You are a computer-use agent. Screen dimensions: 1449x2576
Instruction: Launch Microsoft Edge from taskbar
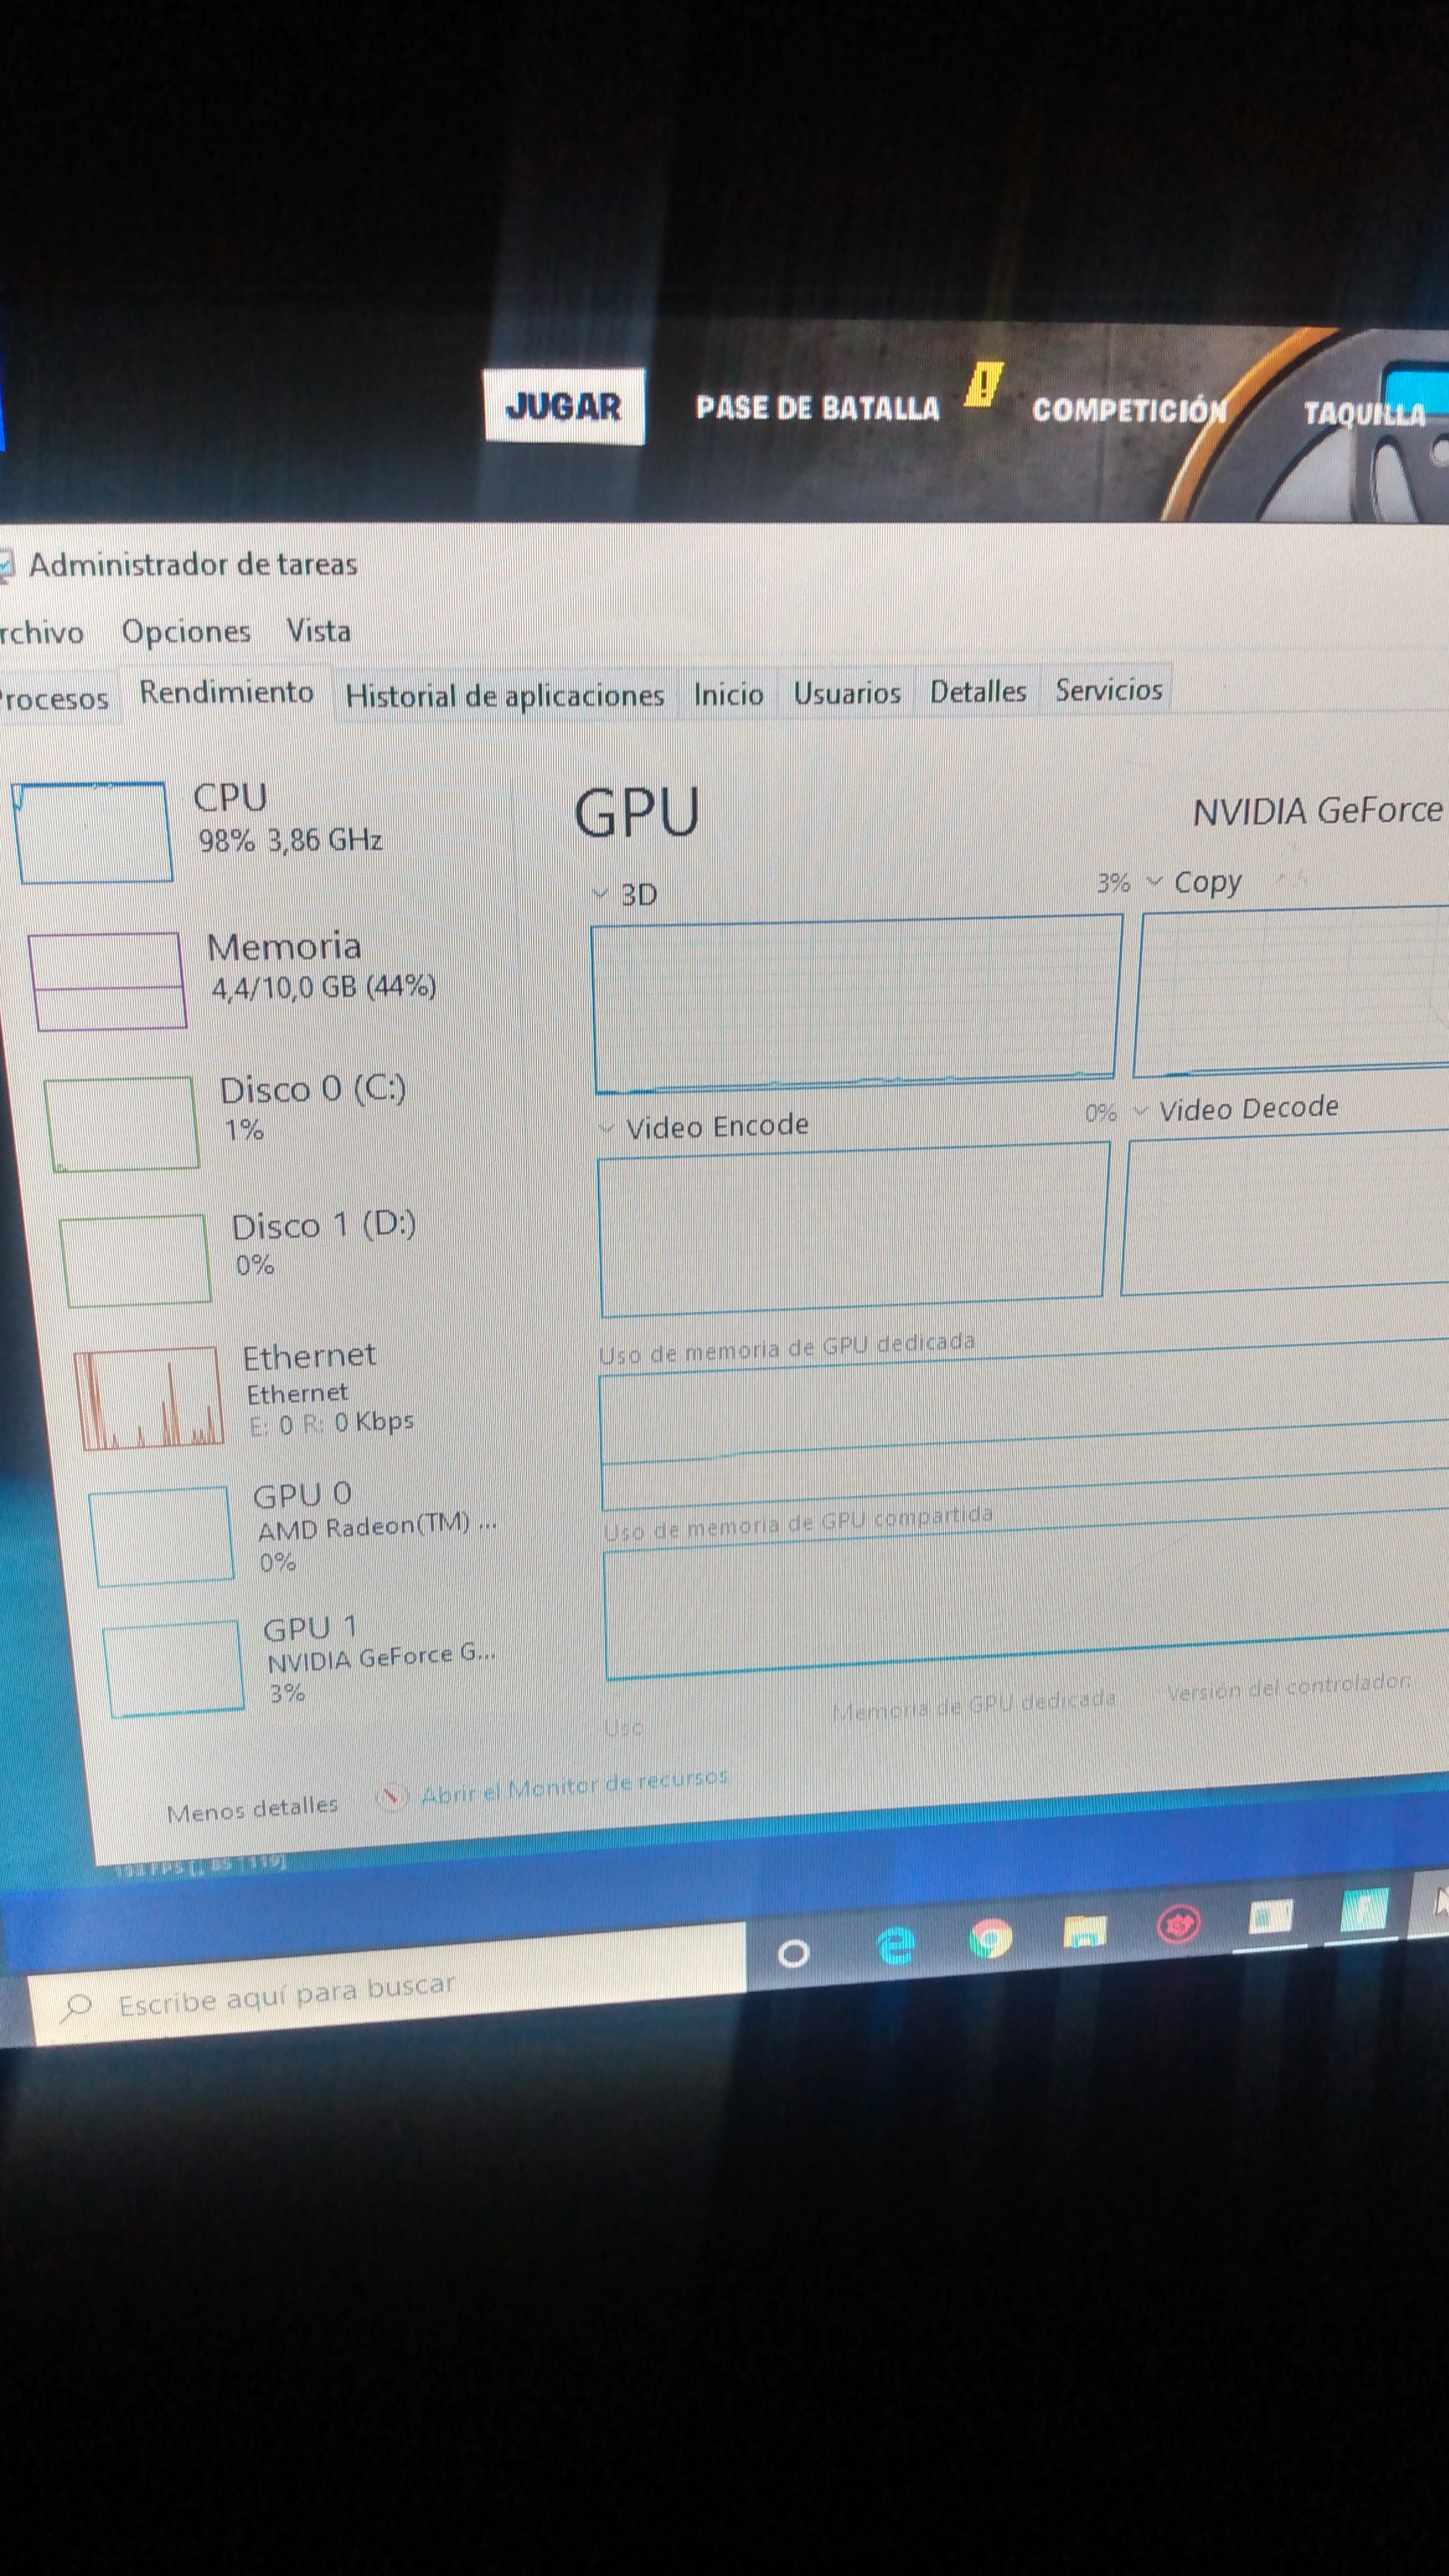(895, 1945)
